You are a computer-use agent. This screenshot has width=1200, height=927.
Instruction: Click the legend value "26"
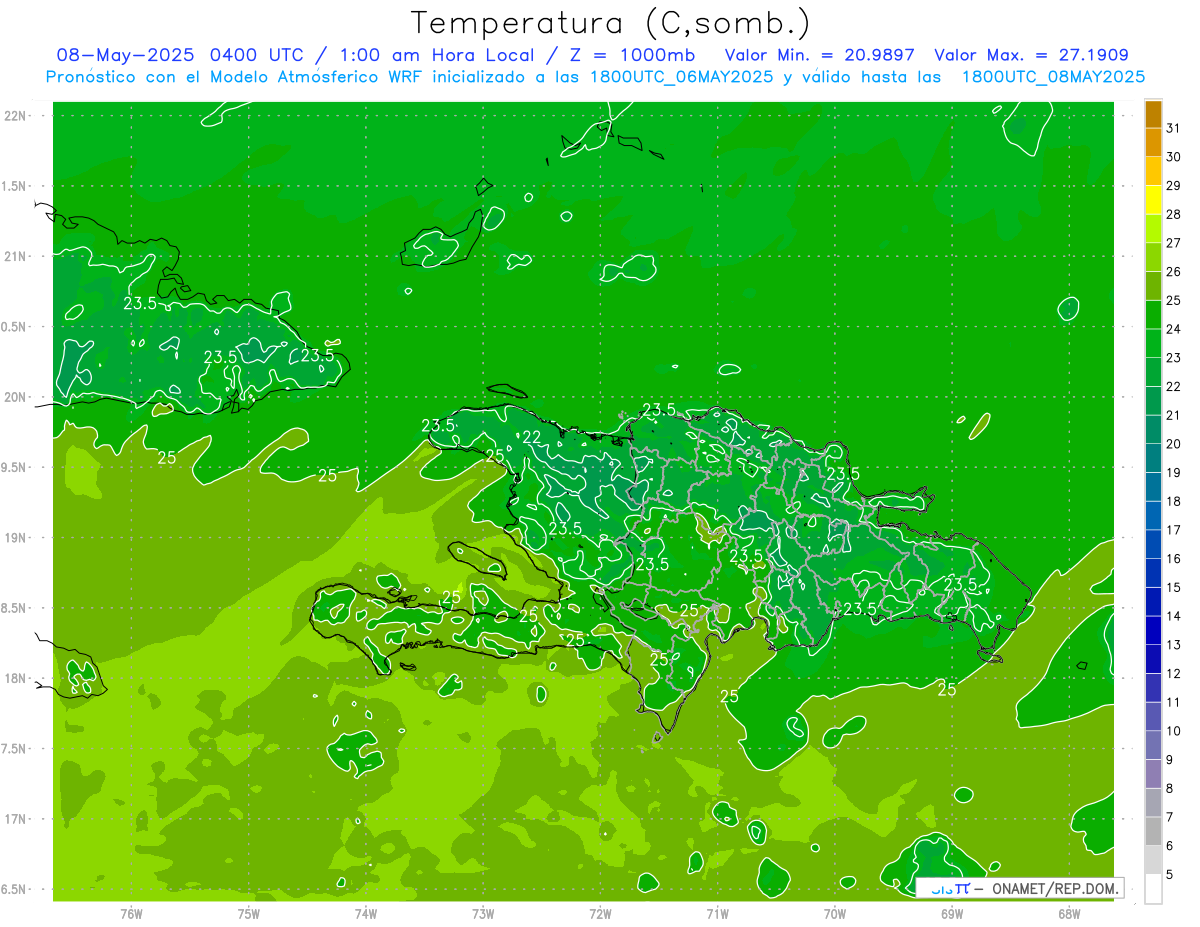click(1173, 272)
